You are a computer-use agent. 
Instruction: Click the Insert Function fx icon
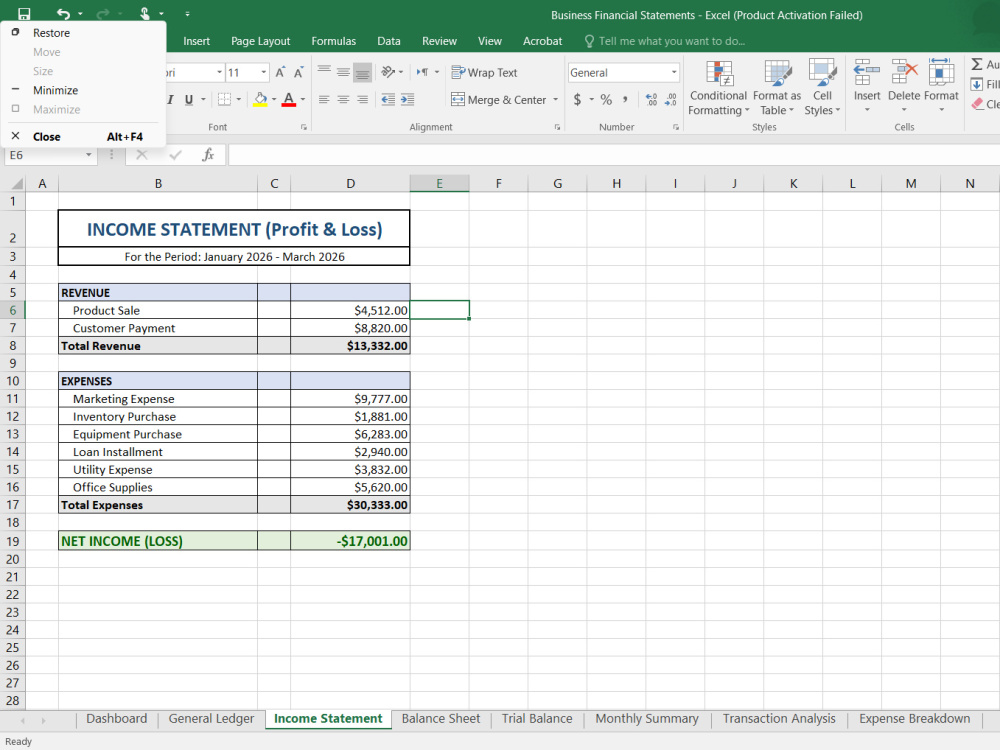pos(208,154)
